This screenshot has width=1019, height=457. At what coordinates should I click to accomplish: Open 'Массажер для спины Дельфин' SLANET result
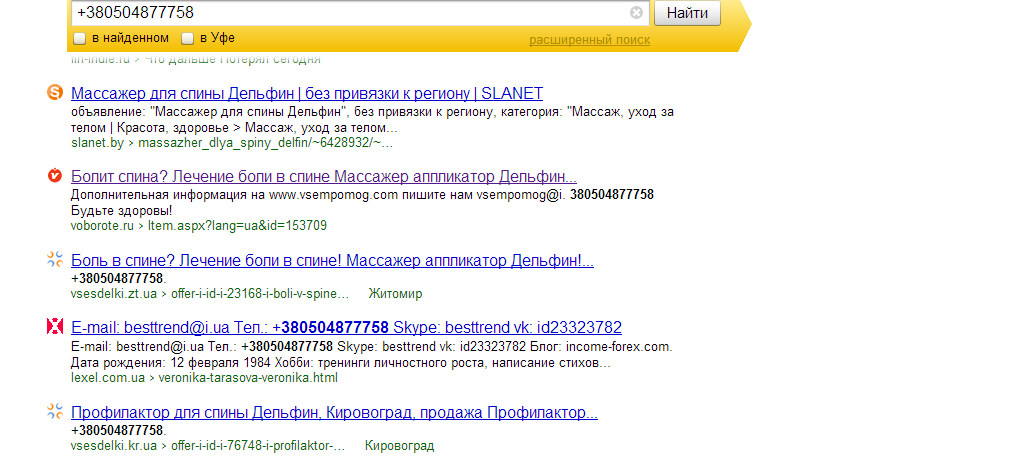307,93
